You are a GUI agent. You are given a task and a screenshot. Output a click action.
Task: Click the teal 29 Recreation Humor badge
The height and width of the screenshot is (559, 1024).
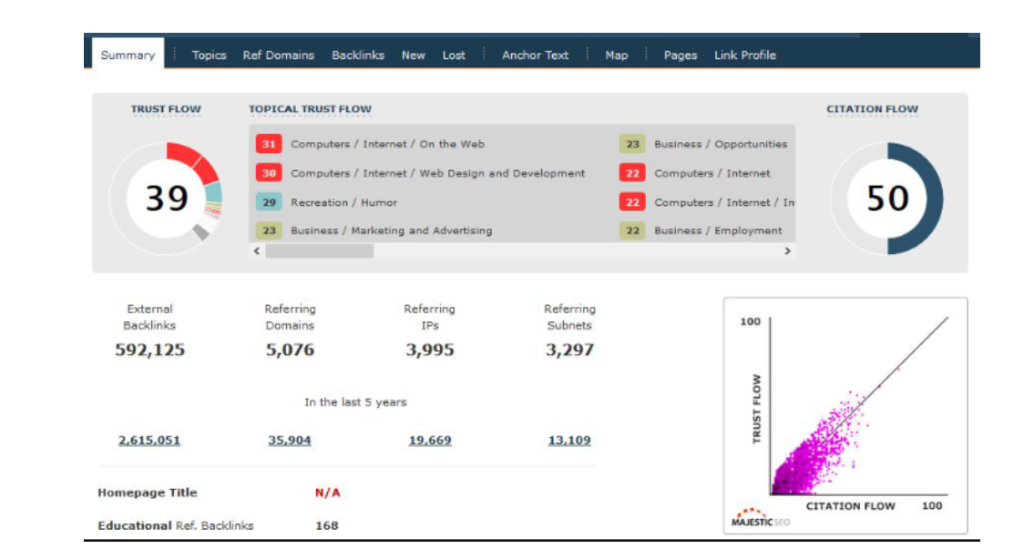click(x=268, y=202)
